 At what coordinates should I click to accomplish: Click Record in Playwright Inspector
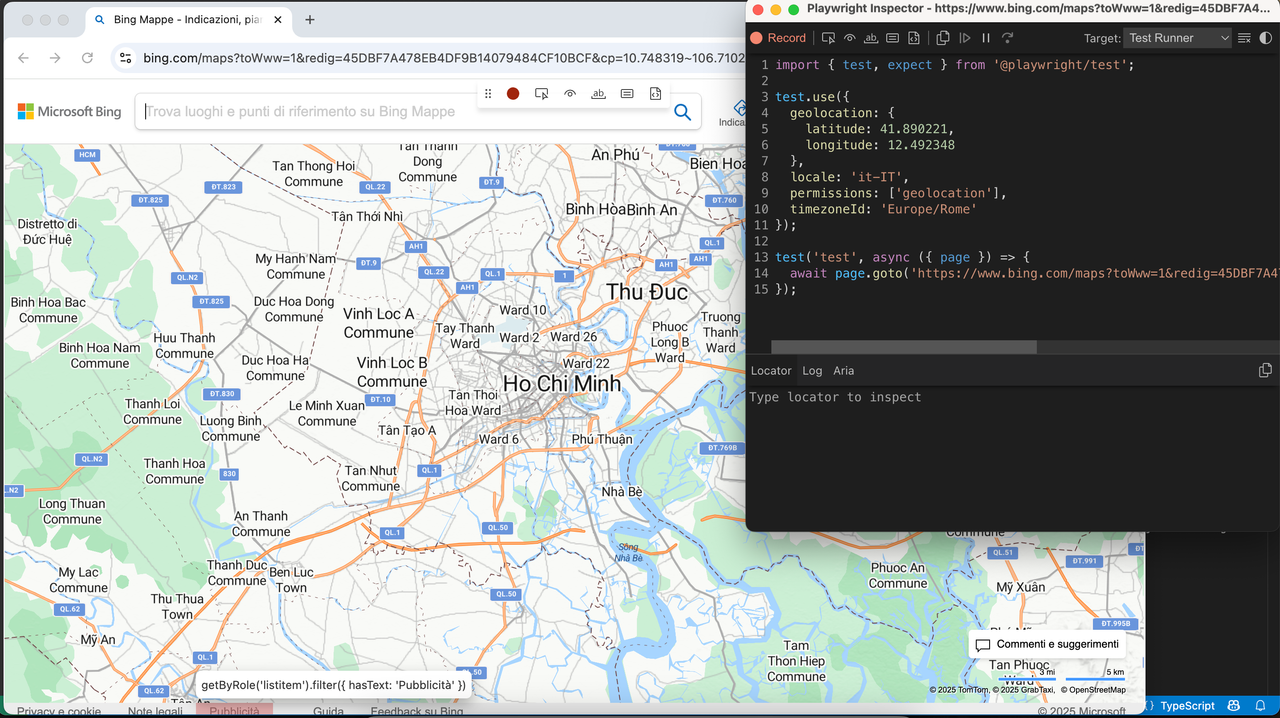click(x=779, y=38)
